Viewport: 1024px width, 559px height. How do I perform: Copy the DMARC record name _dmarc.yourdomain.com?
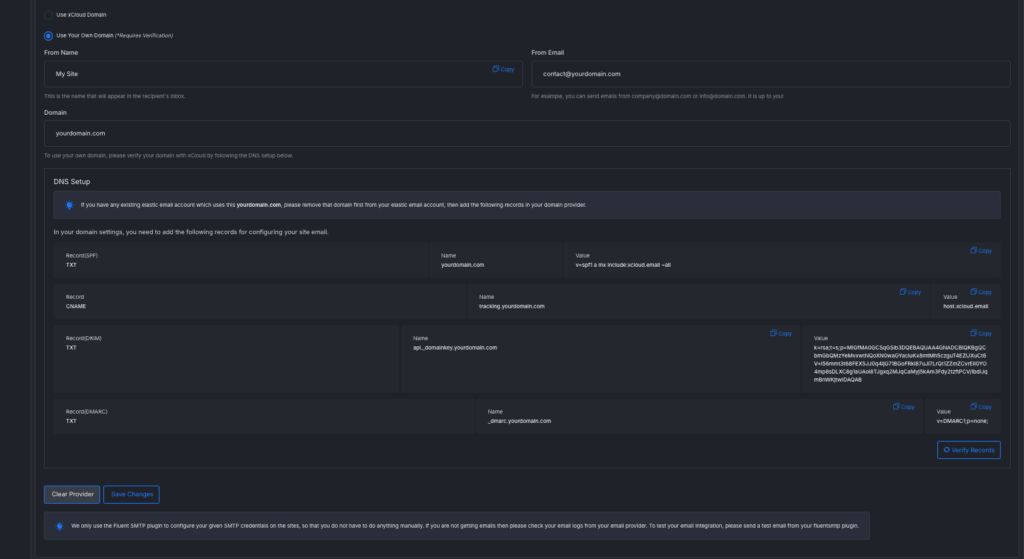[x=903, y=407]
